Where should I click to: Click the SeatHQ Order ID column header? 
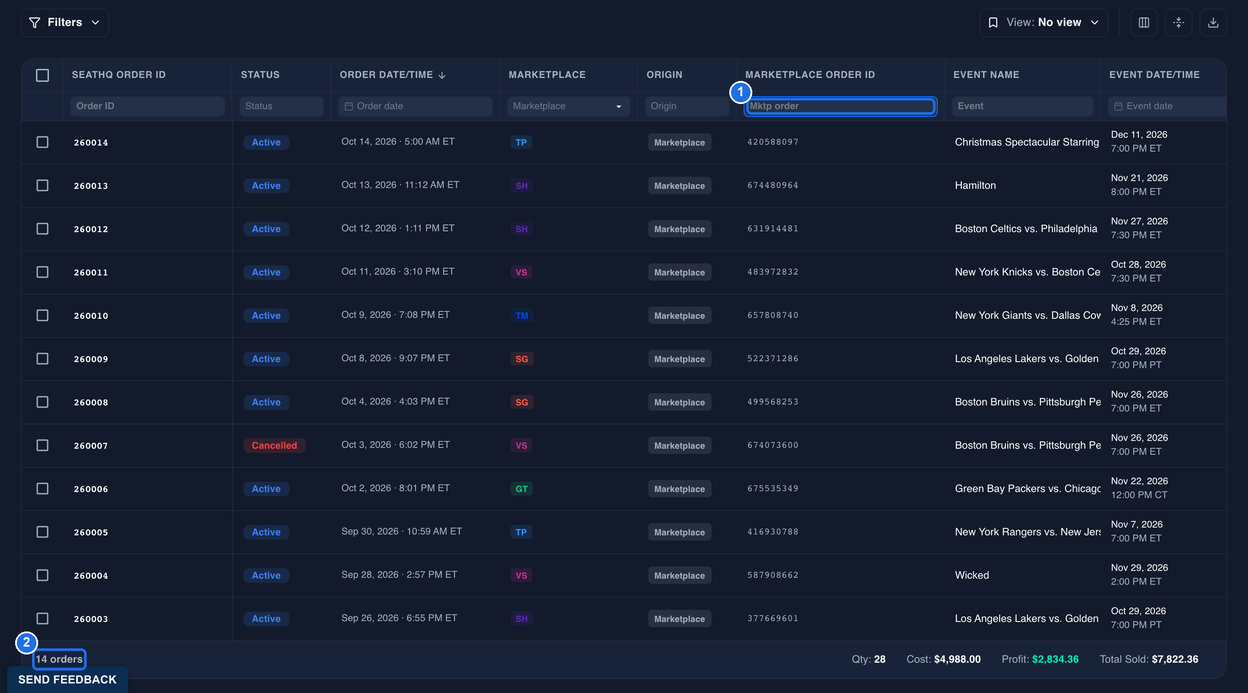click(119, 75)
